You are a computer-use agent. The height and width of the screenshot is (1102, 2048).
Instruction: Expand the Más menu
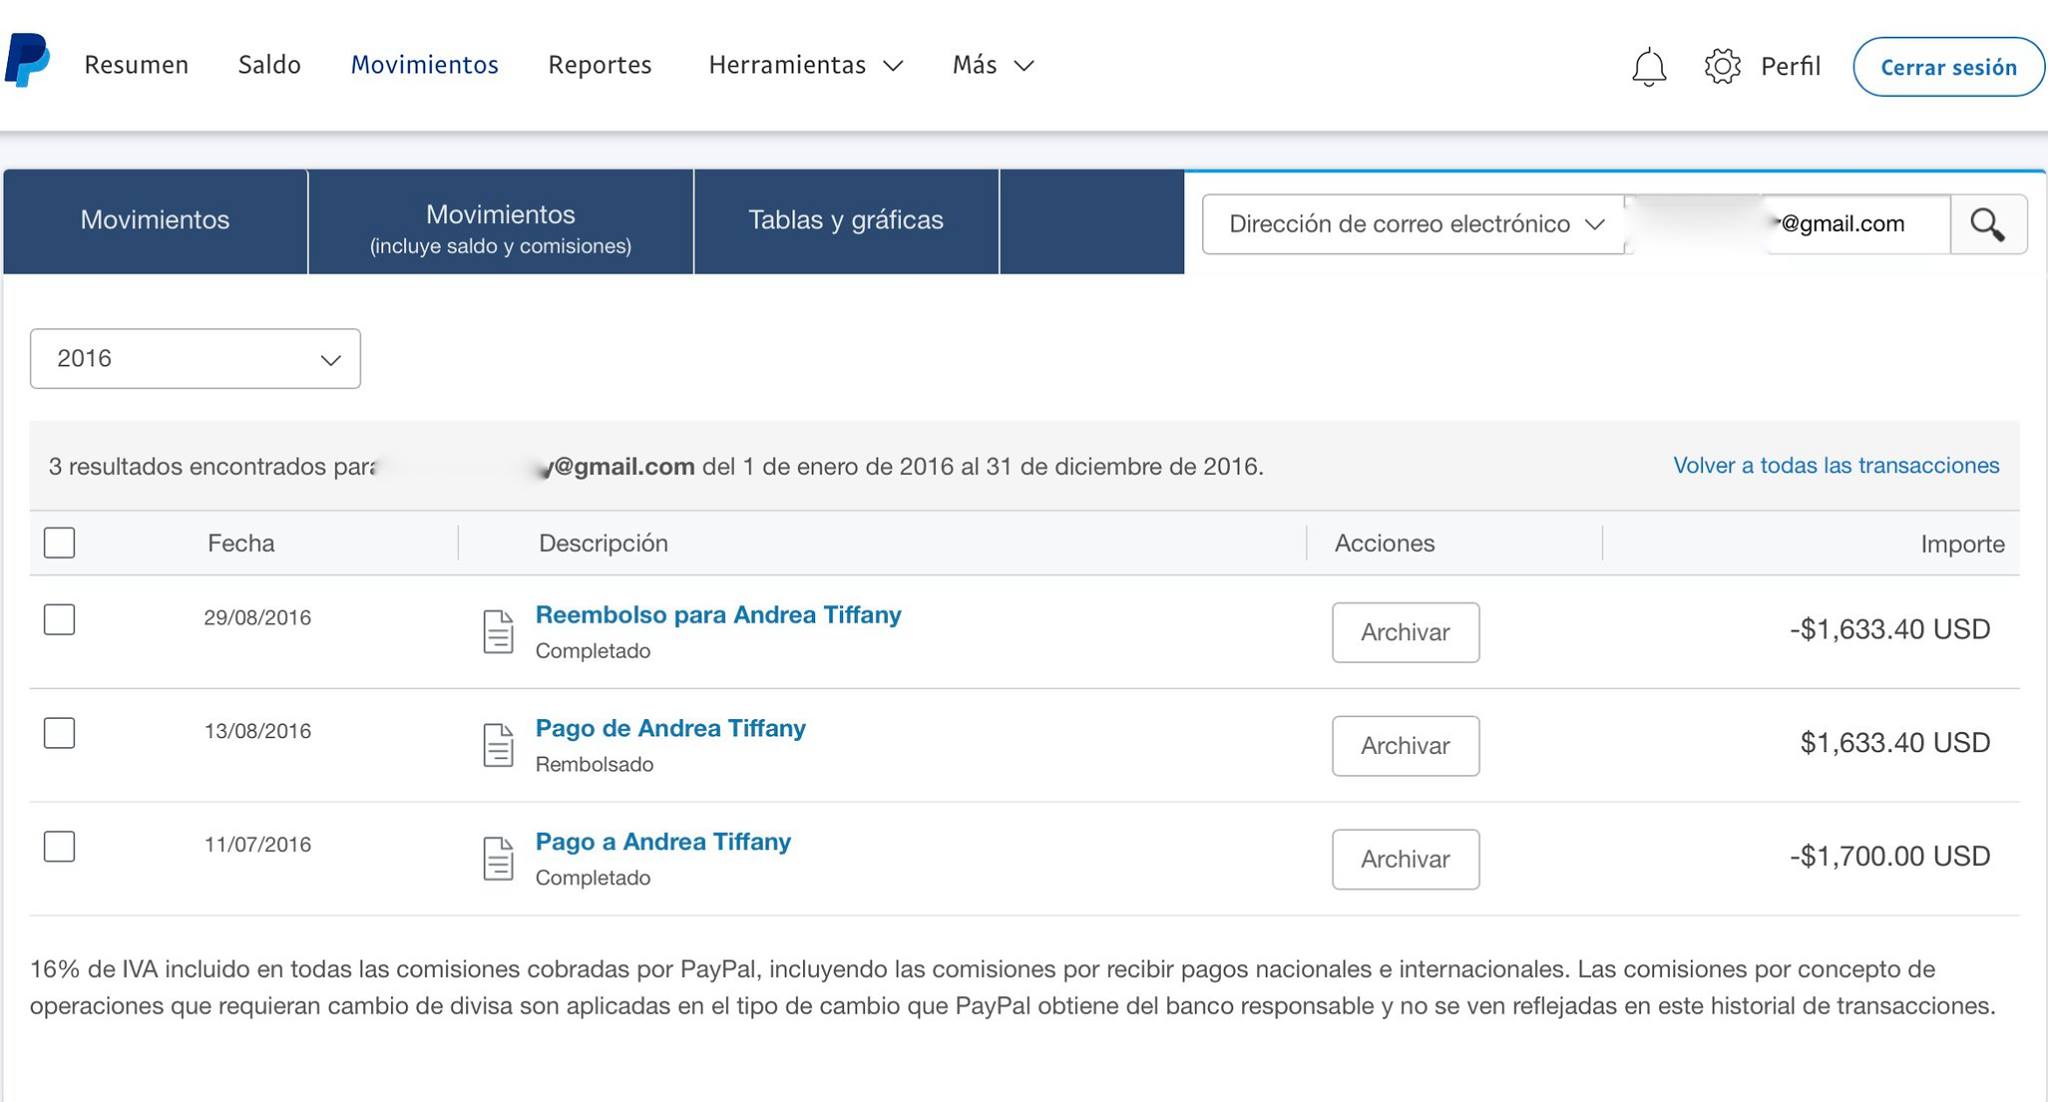tap(993, 65)
